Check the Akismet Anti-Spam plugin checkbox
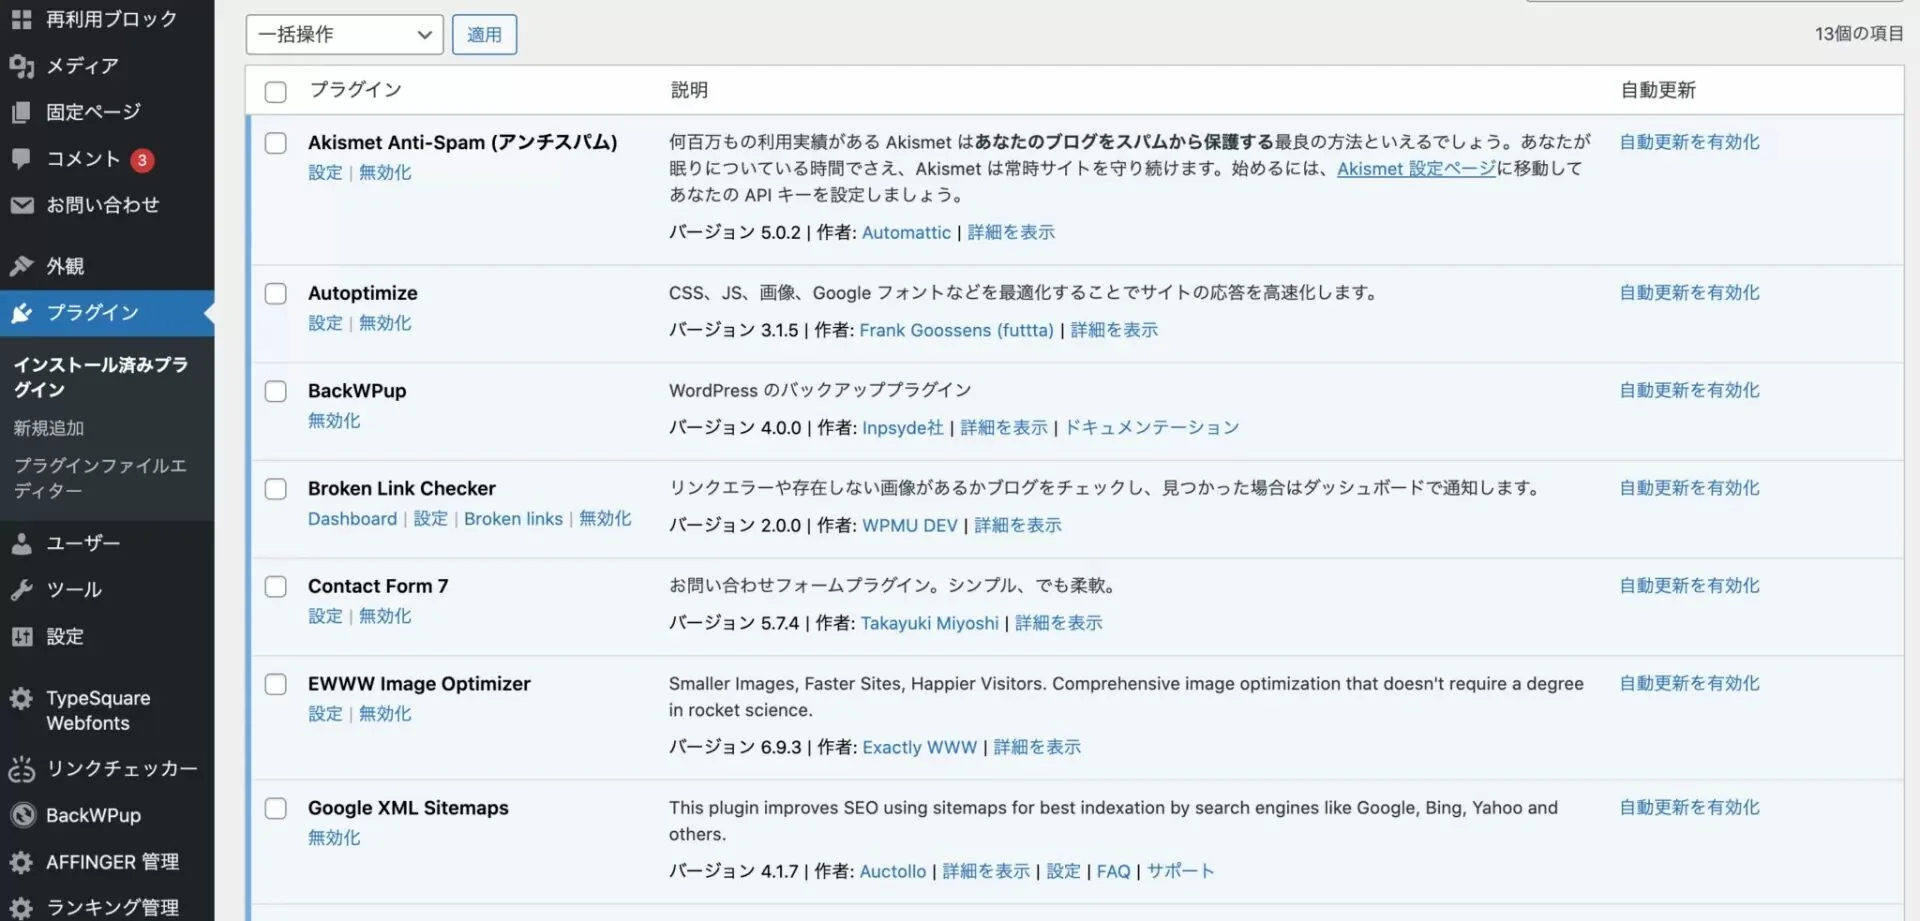 tap(275, 143)
